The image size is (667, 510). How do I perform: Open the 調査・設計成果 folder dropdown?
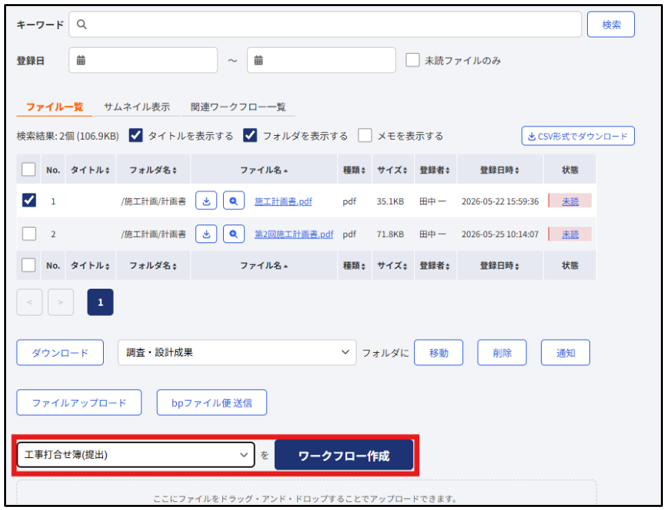[x=237, y=352]
